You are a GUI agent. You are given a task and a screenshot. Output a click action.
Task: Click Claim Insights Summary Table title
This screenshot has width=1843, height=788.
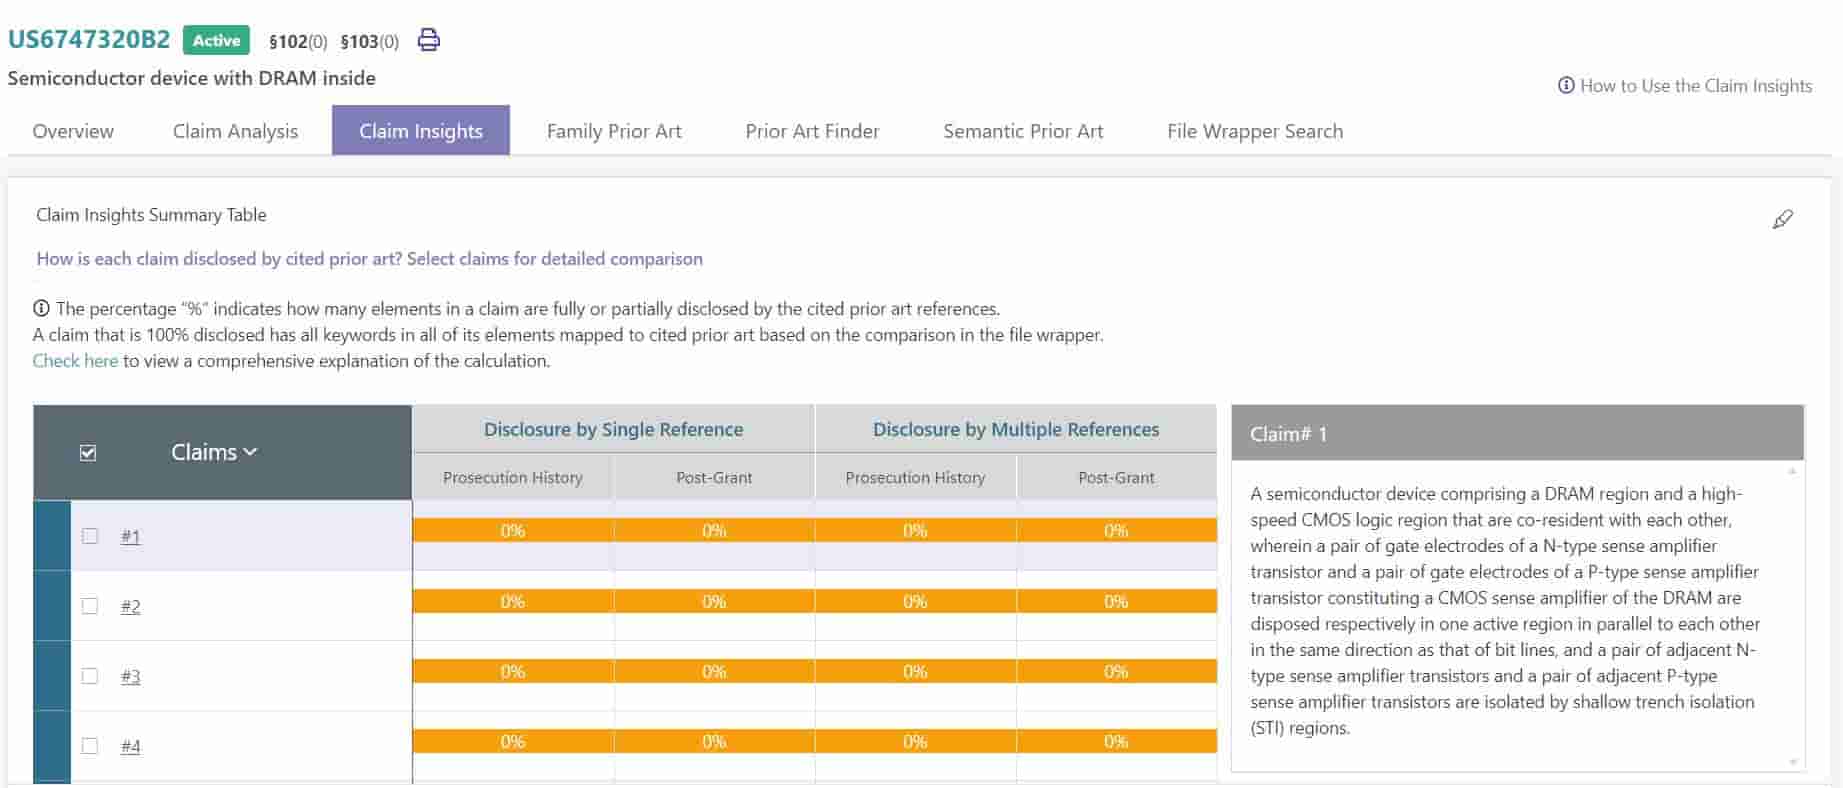[x=151, y=214]
